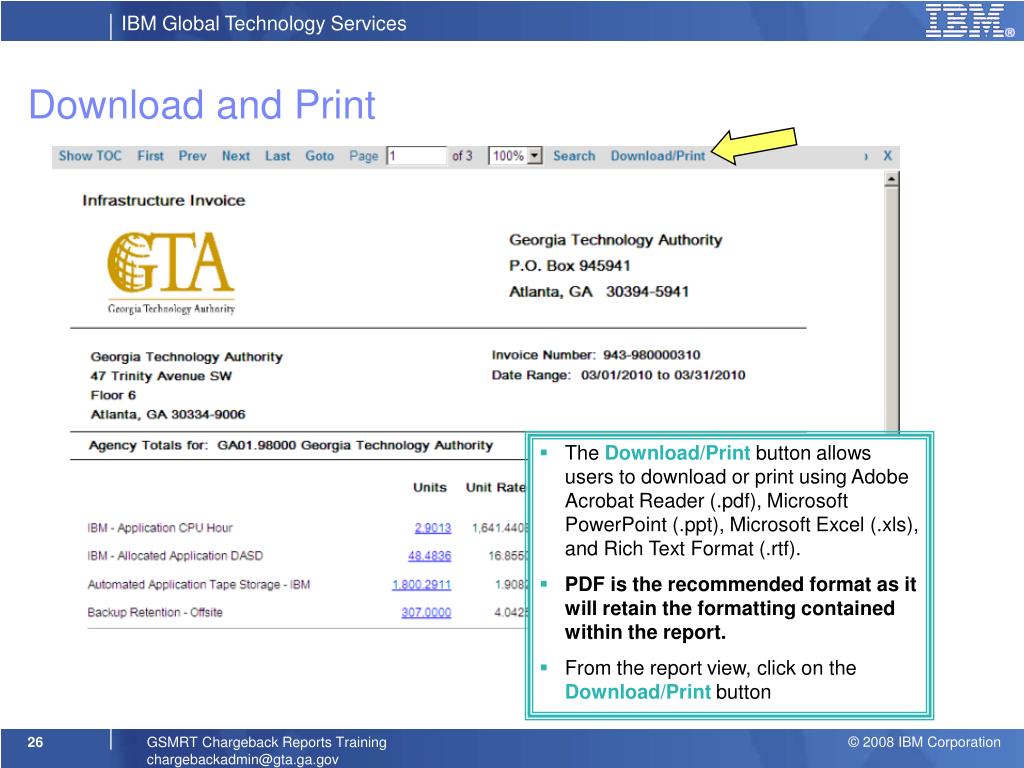
Task: Click the 47 Trinity Avenue SW line
Action: pos(161,376)
